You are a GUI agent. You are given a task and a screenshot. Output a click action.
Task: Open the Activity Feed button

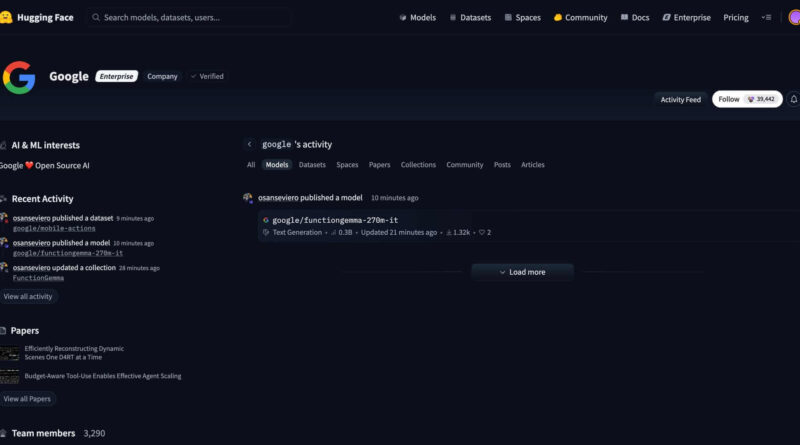click(680, 99)
